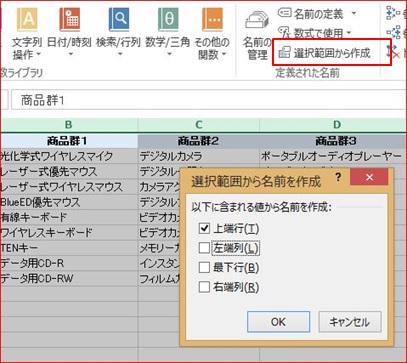
Task: Expand the 日付/時刻 dropdown arrow
Action: [70, 54]
